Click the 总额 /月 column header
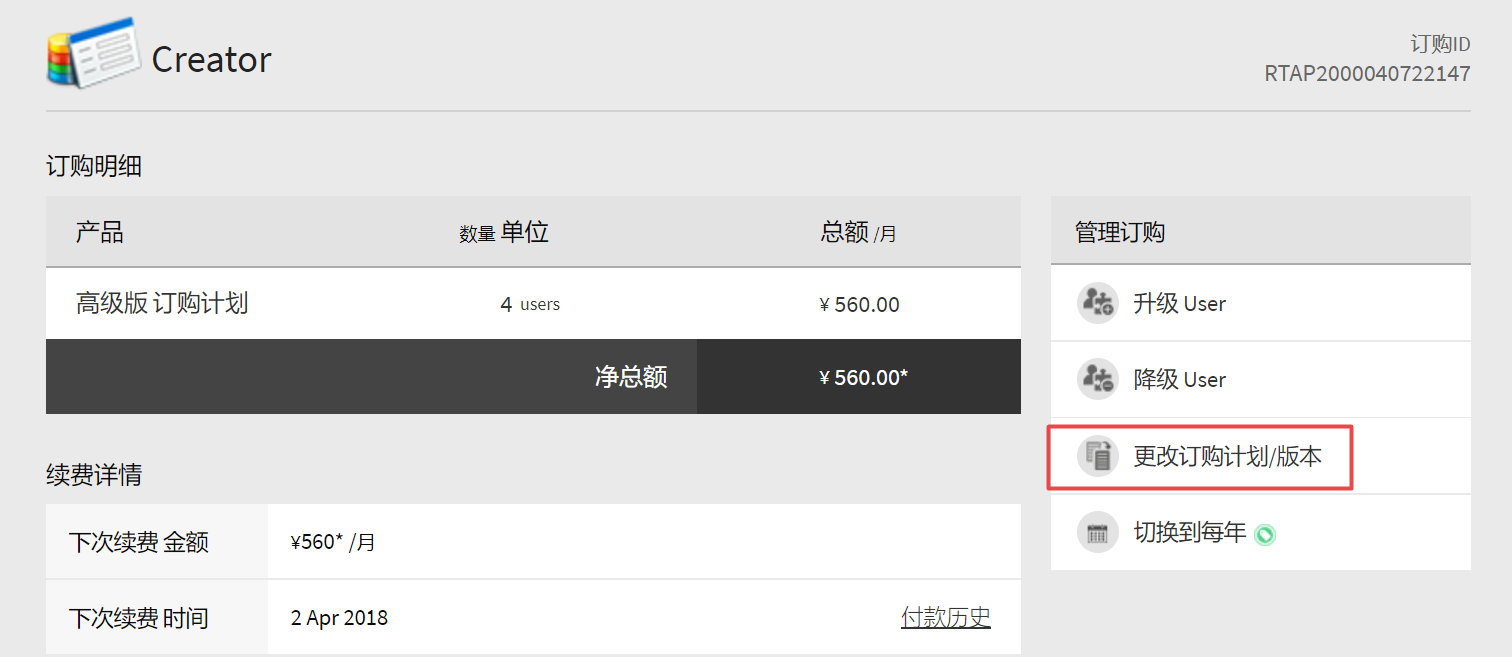The width and height of the screenshot is (1512, 657). [x=858, y=233]
